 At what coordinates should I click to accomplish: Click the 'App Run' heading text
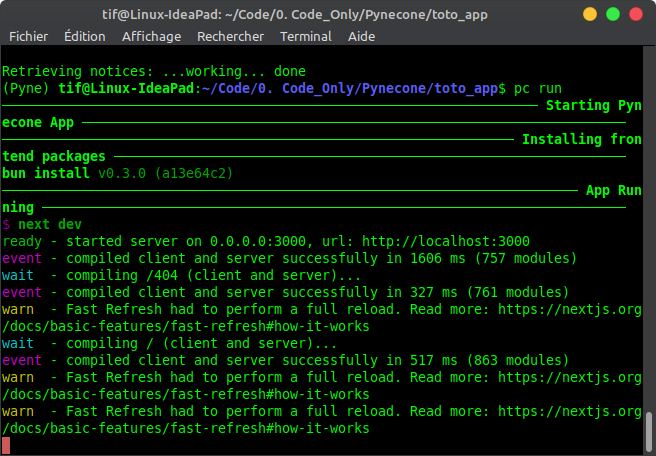tap(614, 190)
